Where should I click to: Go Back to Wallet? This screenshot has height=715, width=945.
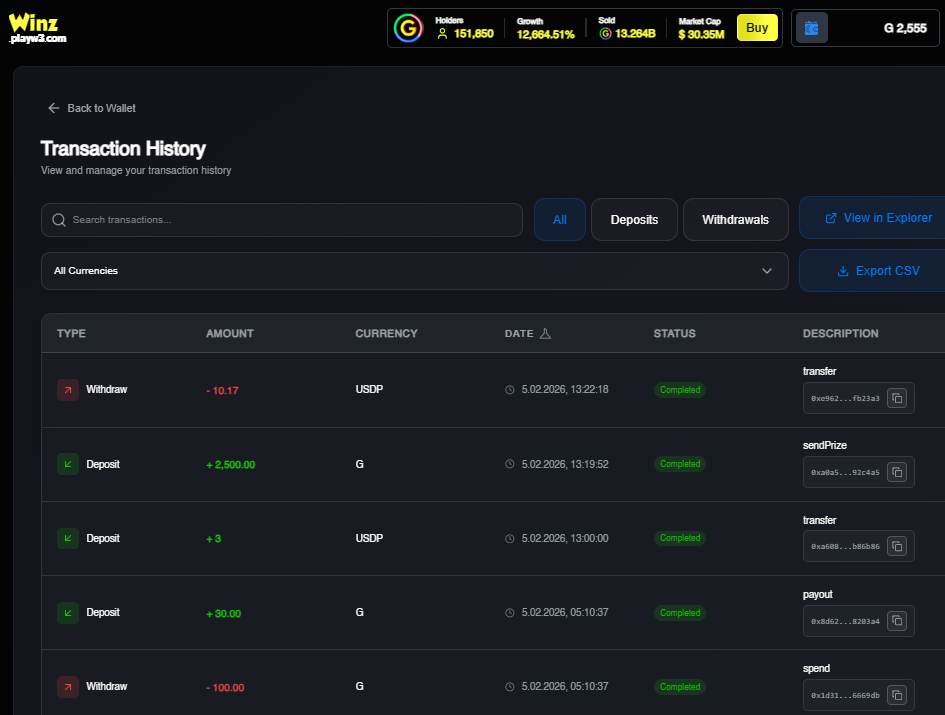(x=92, y=108)
